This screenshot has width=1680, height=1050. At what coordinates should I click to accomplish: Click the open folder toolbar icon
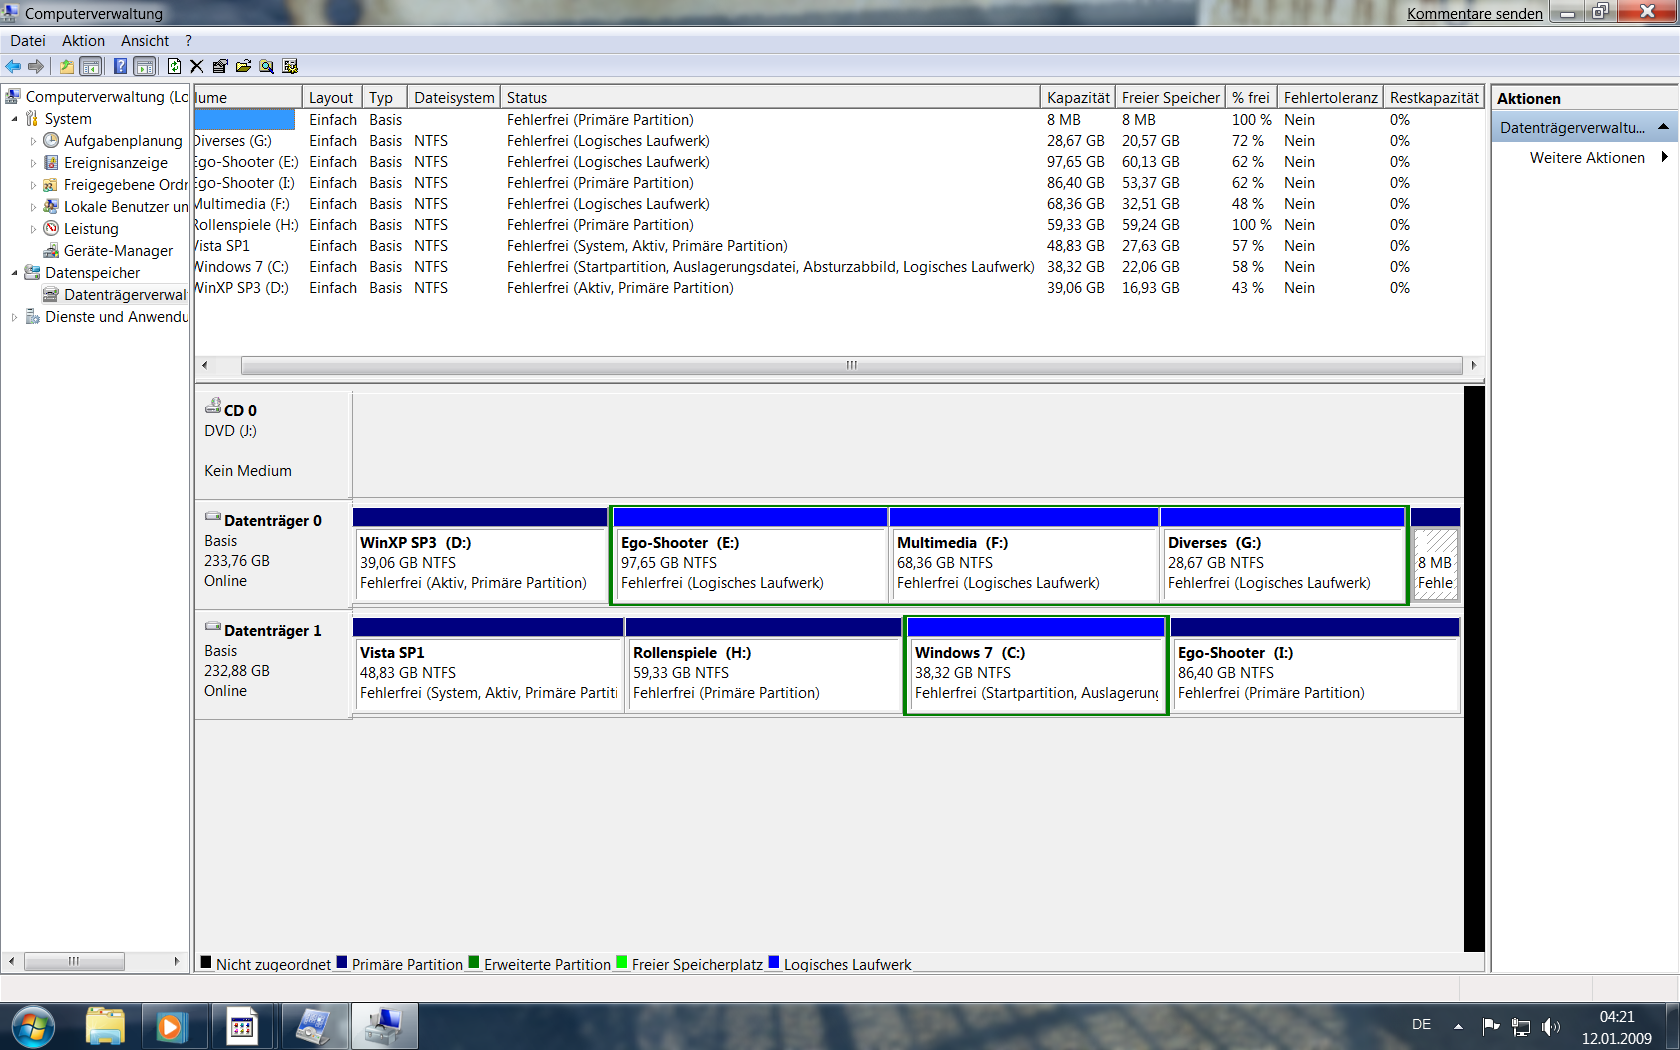pyautogui.click(x=243, y=66)
